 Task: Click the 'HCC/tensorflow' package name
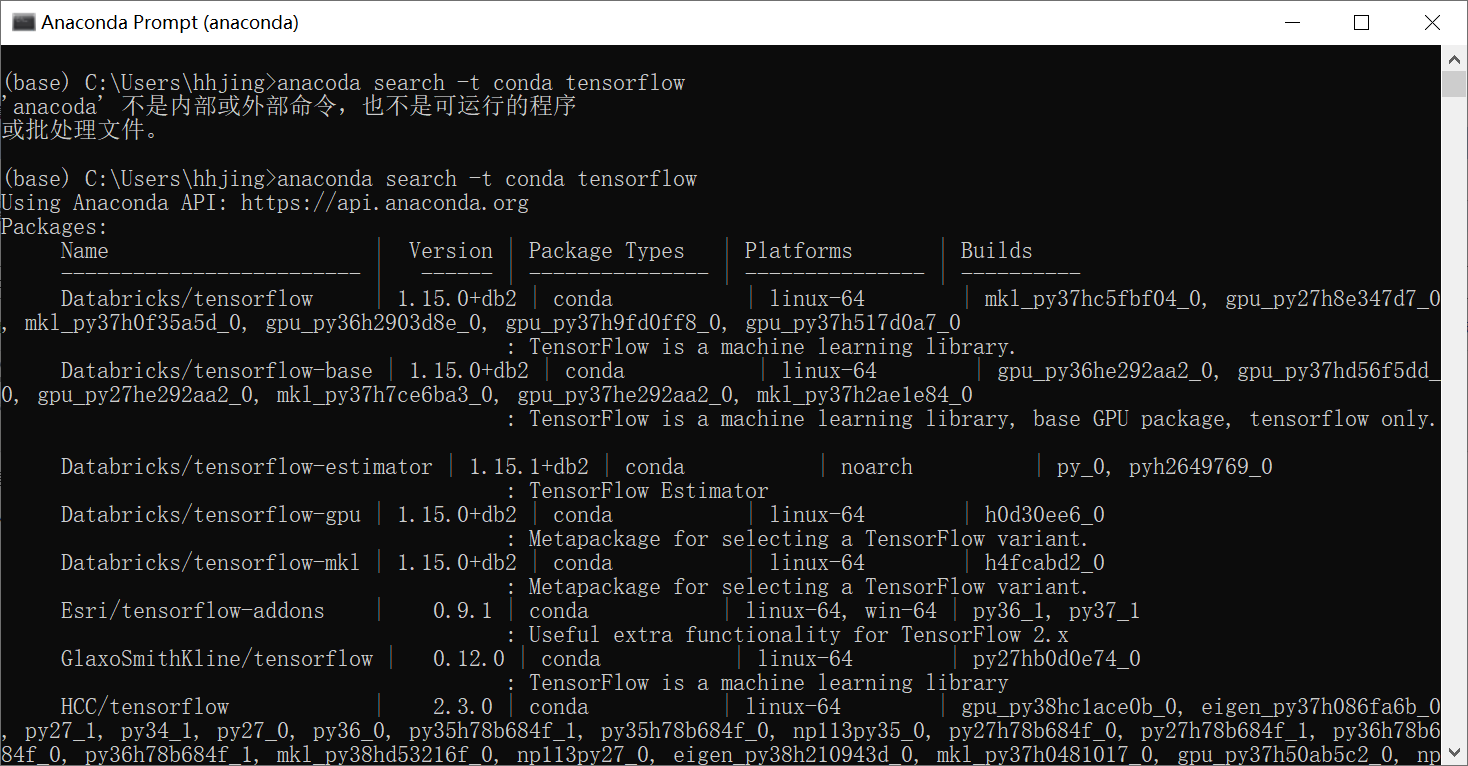pos(144,707)
